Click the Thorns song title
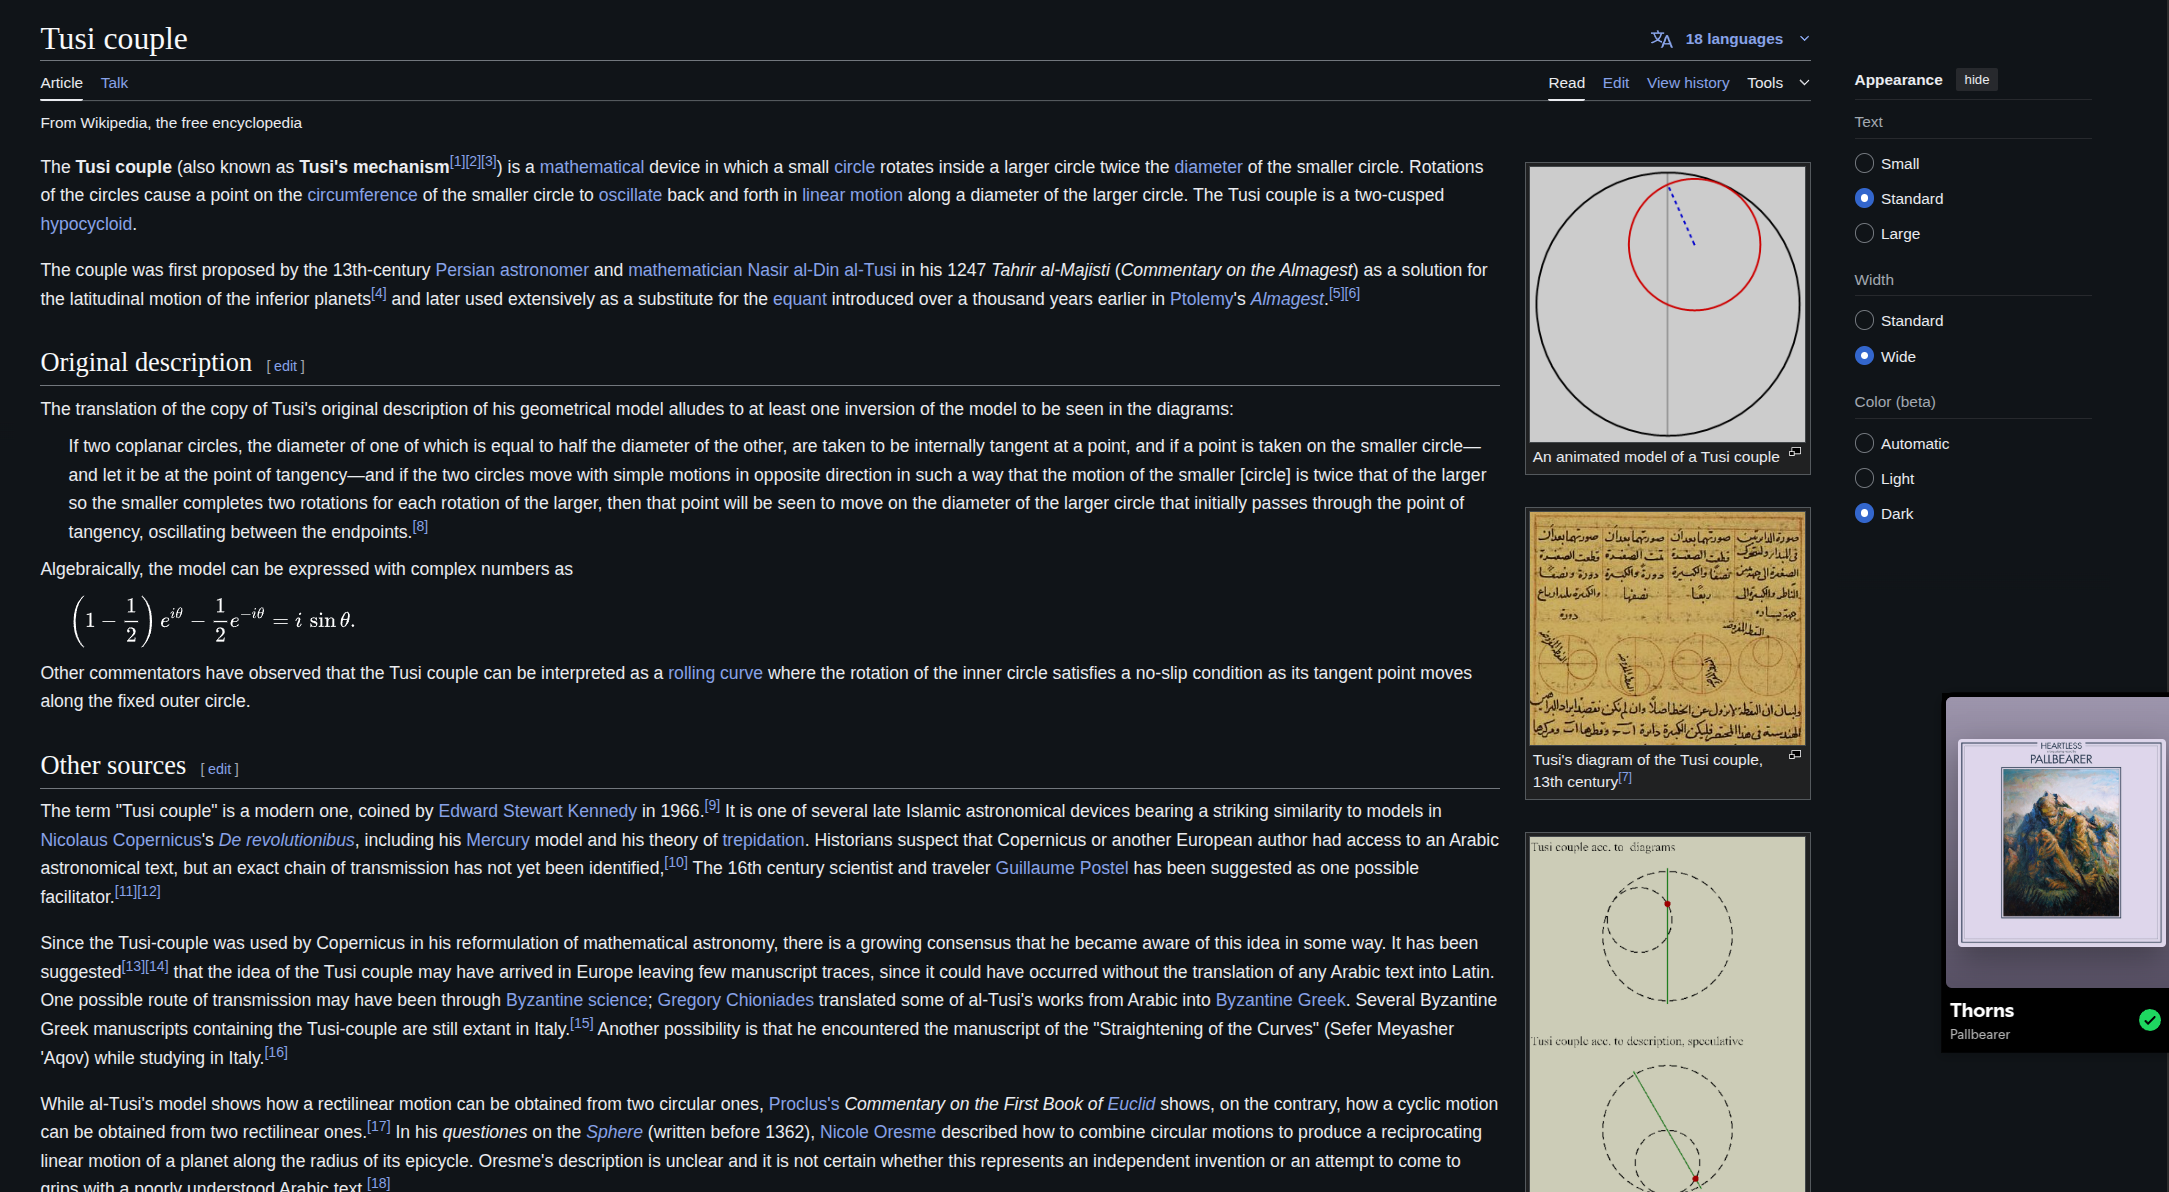The image size is (2169, 1192). tap(1981, 1011)
